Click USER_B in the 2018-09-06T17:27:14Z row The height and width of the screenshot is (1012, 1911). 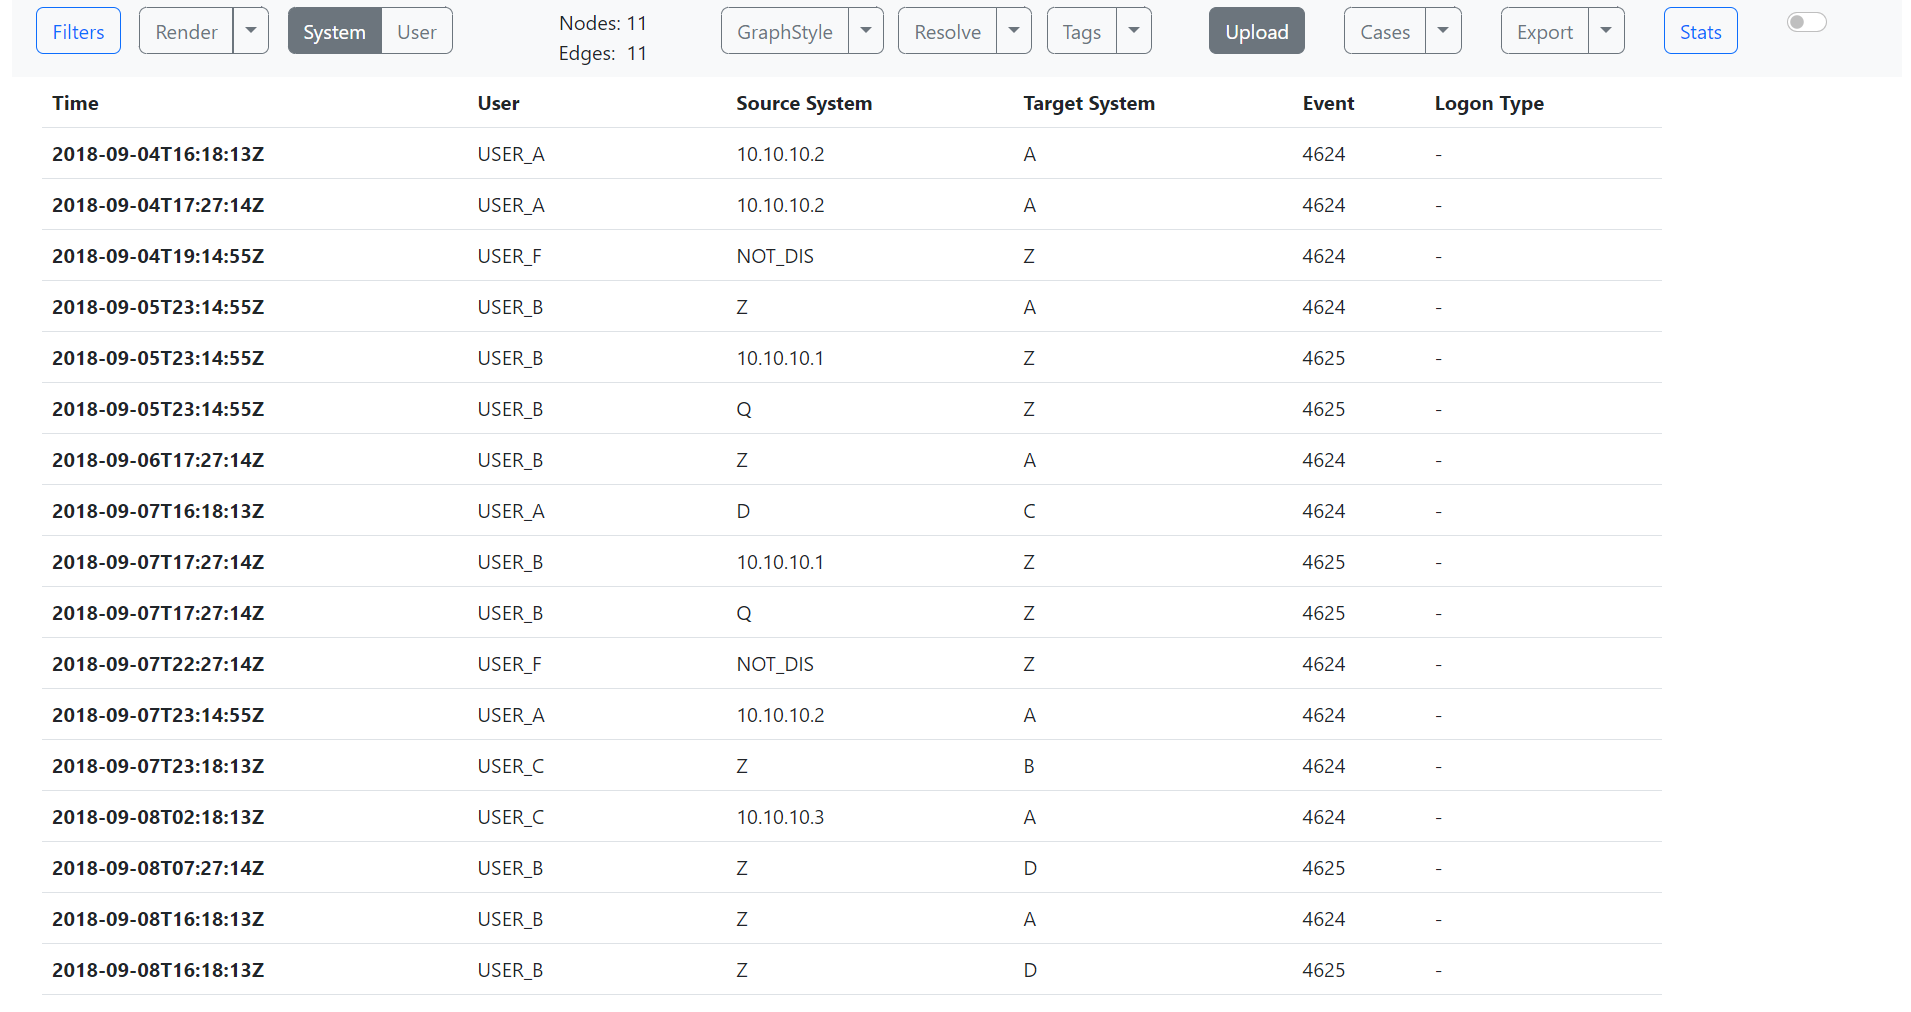pos(510,460)
